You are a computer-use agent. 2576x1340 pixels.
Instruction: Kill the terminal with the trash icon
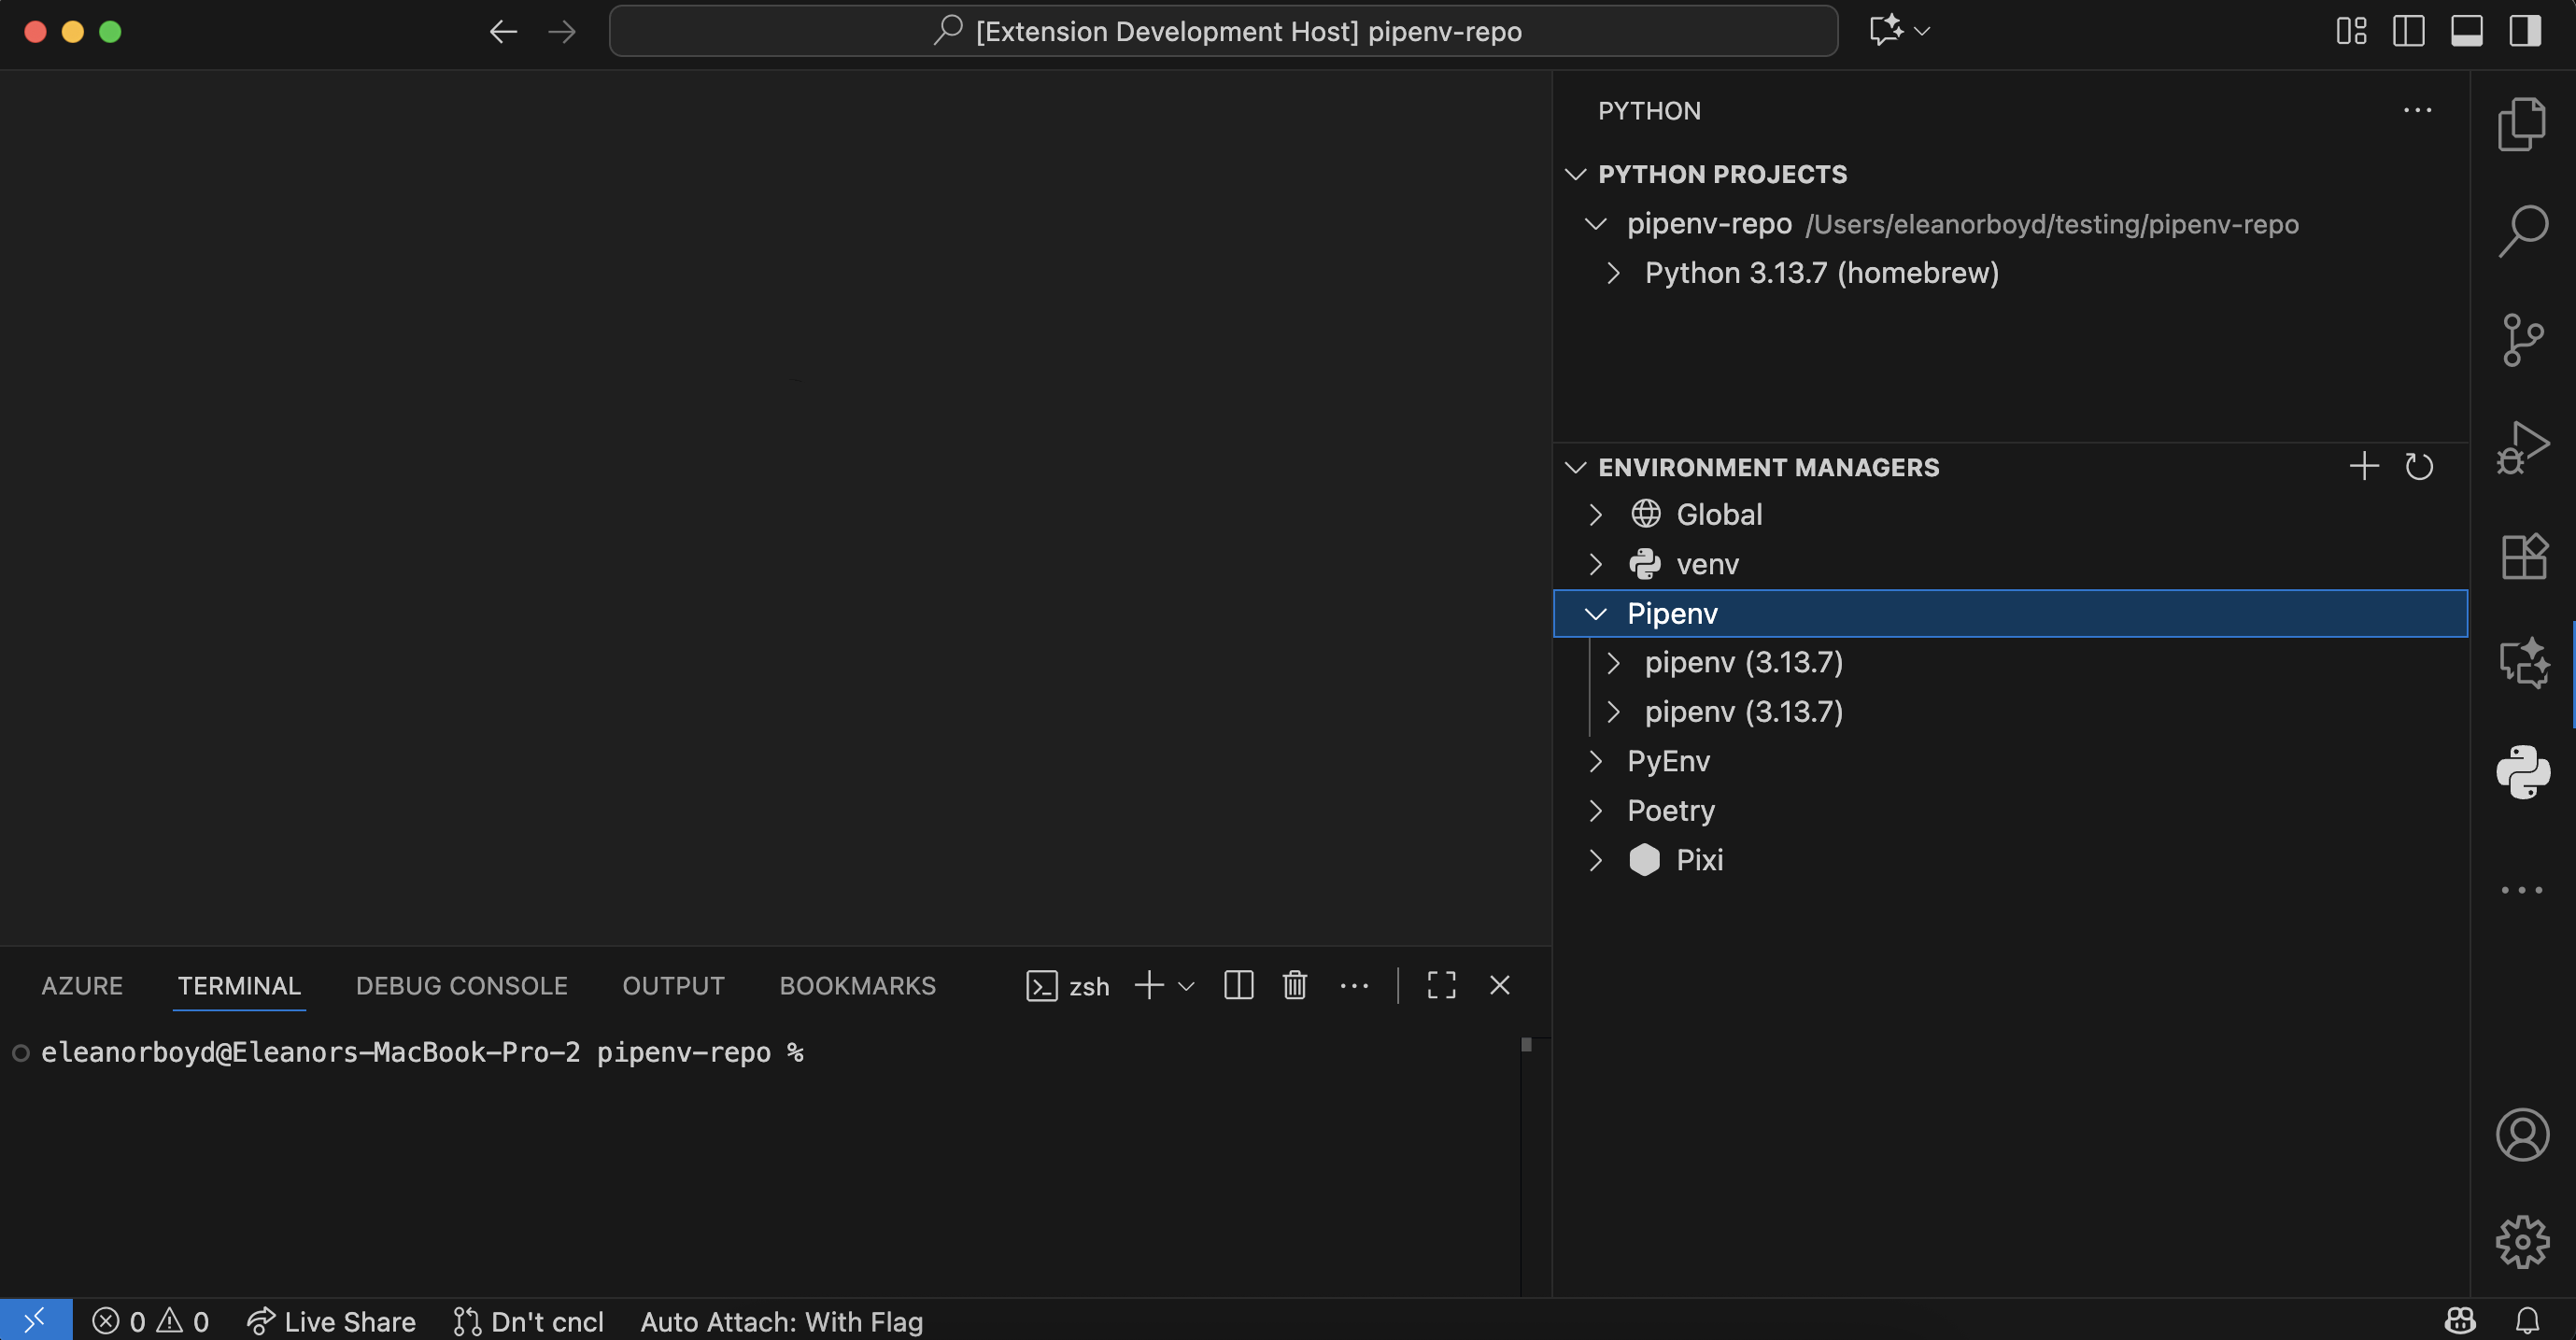(1294, 986)
